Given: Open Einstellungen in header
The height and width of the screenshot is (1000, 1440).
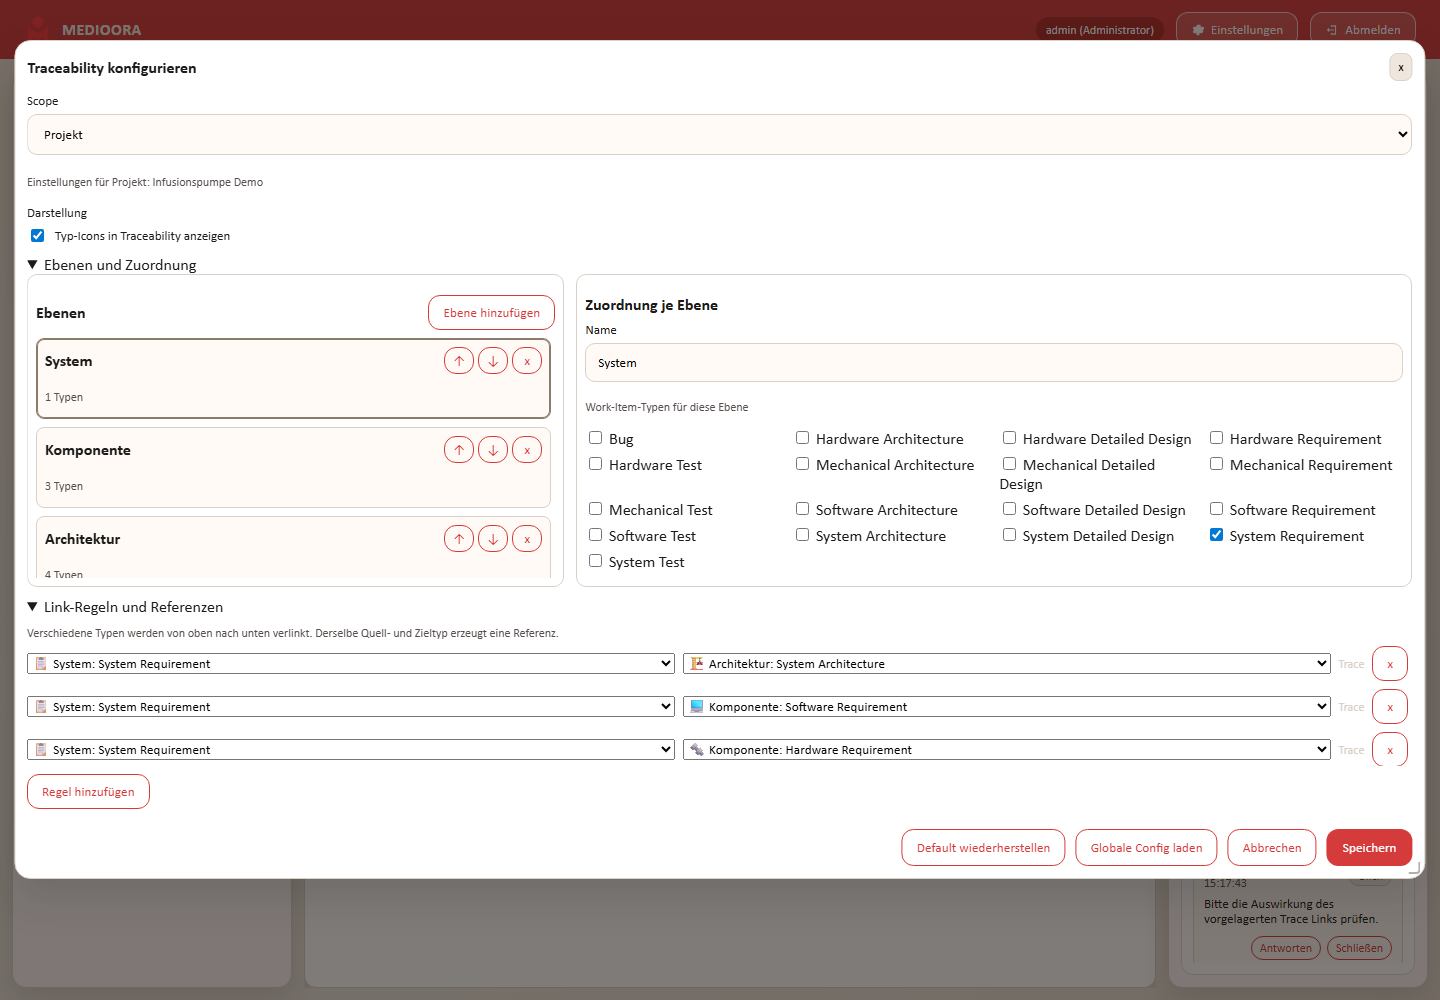Looking at the screenshot, I should pyautogui.click(x=1237, y=29).
